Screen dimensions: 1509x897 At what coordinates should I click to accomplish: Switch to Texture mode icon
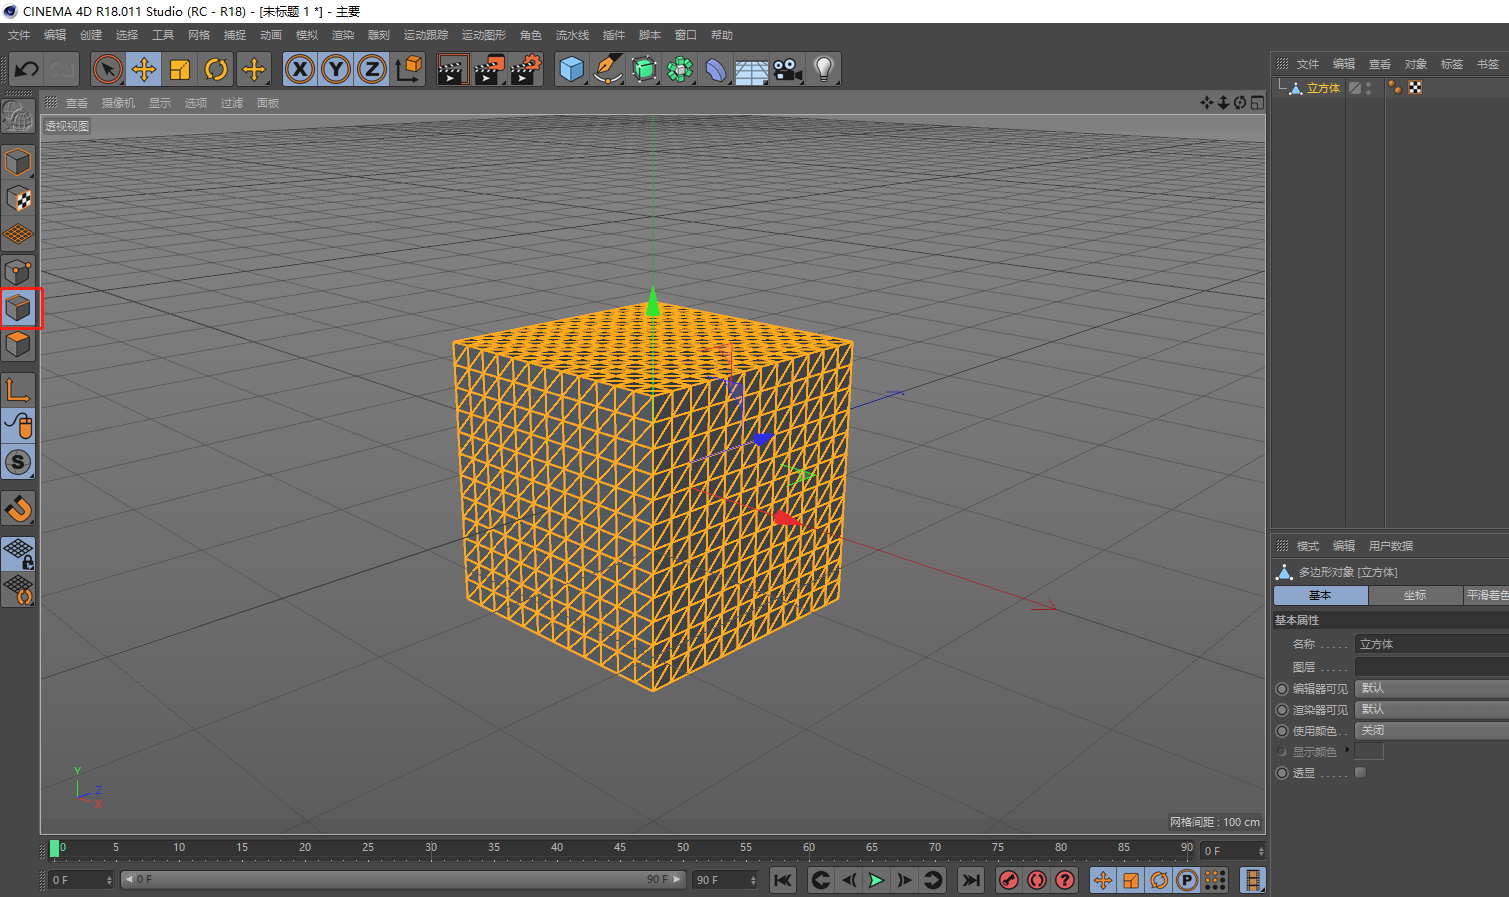(19, 198)
